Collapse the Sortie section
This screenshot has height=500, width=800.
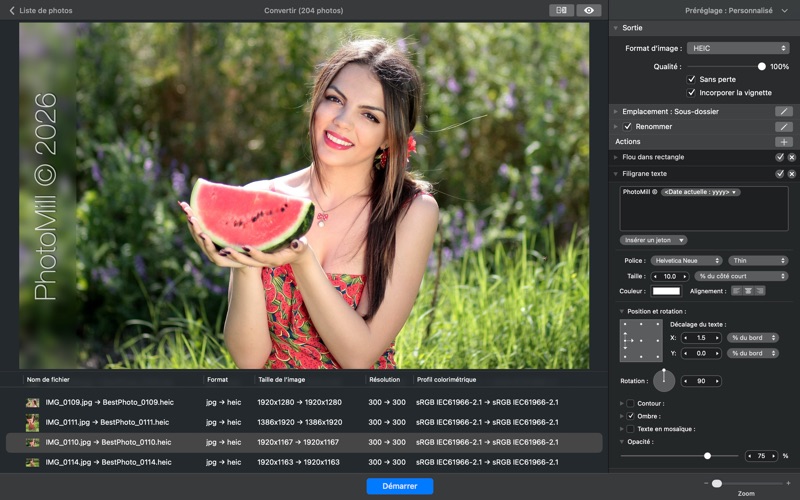pyautogui.click(x=616, y=28)
